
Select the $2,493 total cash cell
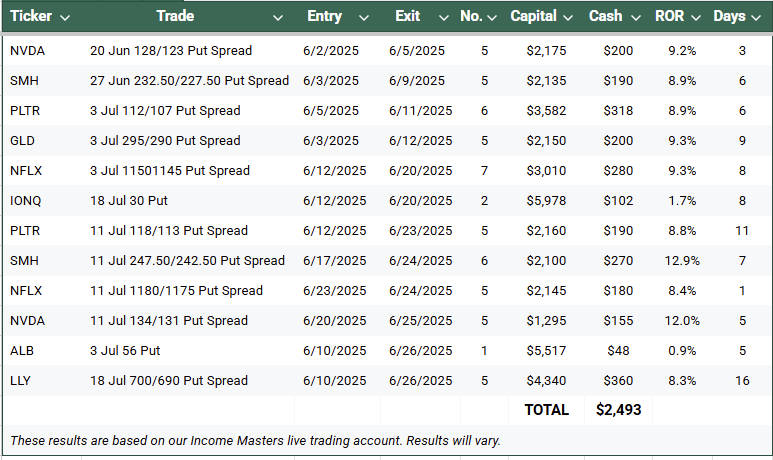pyautogui.click(x=618, y=410)
